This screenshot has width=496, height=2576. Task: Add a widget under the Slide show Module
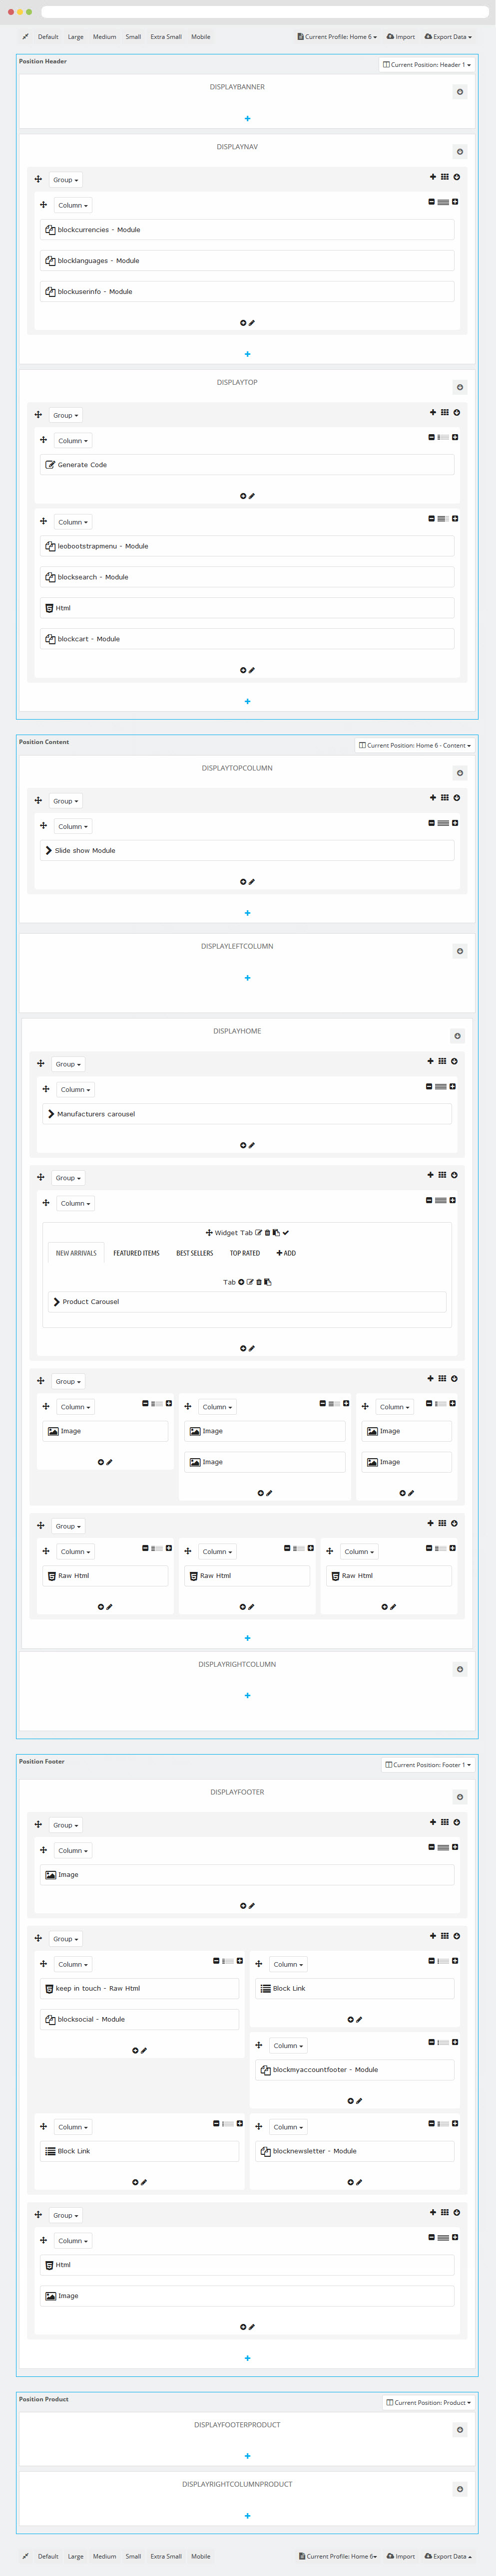243,882
